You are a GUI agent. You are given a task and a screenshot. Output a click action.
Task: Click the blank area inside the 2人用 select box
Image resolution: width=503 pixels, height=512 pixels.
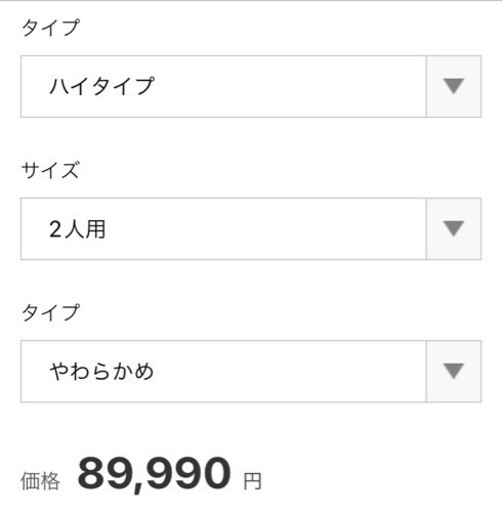click(x=267, y=229)
